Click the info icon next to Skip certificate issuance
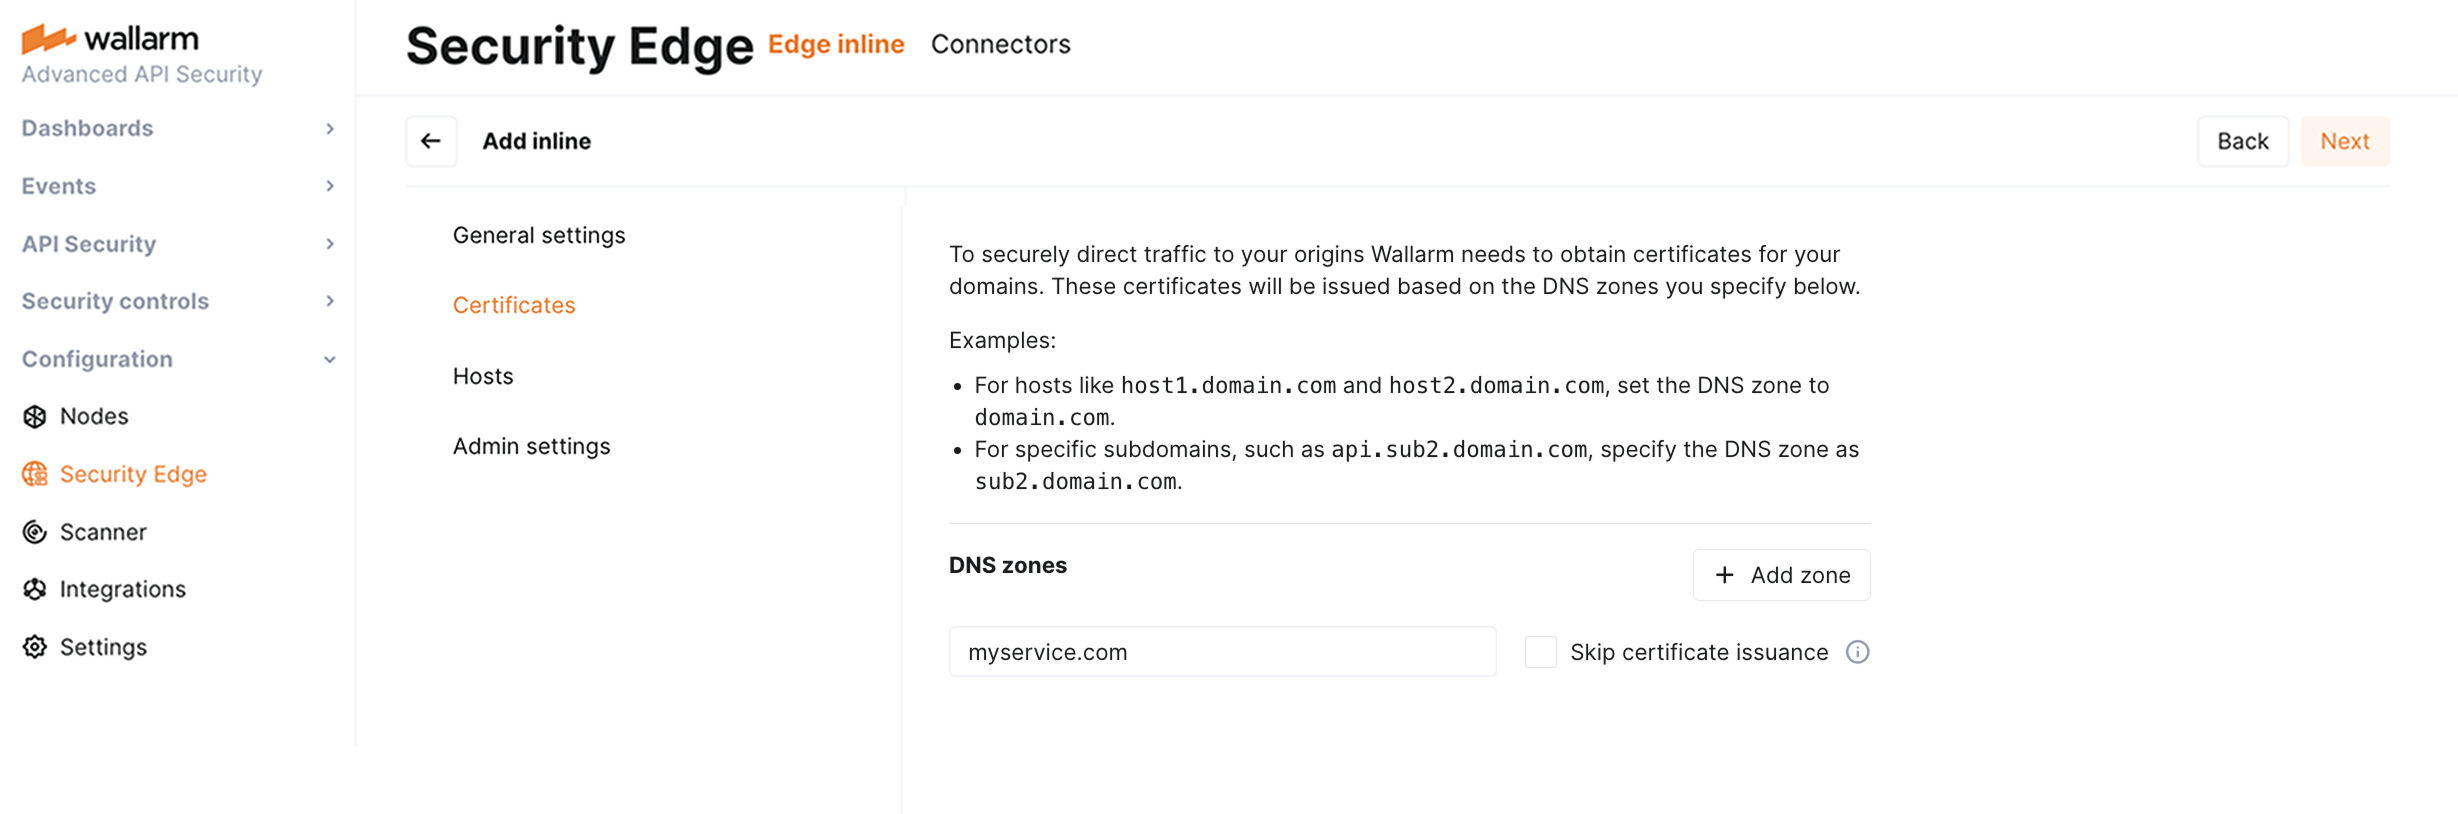 coord(1857,652)
